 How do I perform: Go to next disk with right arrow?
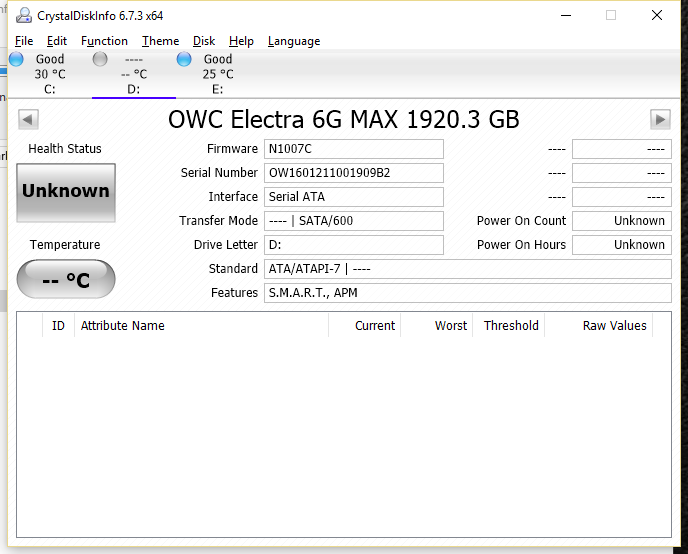pyautogui.click(x=660, y=119)
